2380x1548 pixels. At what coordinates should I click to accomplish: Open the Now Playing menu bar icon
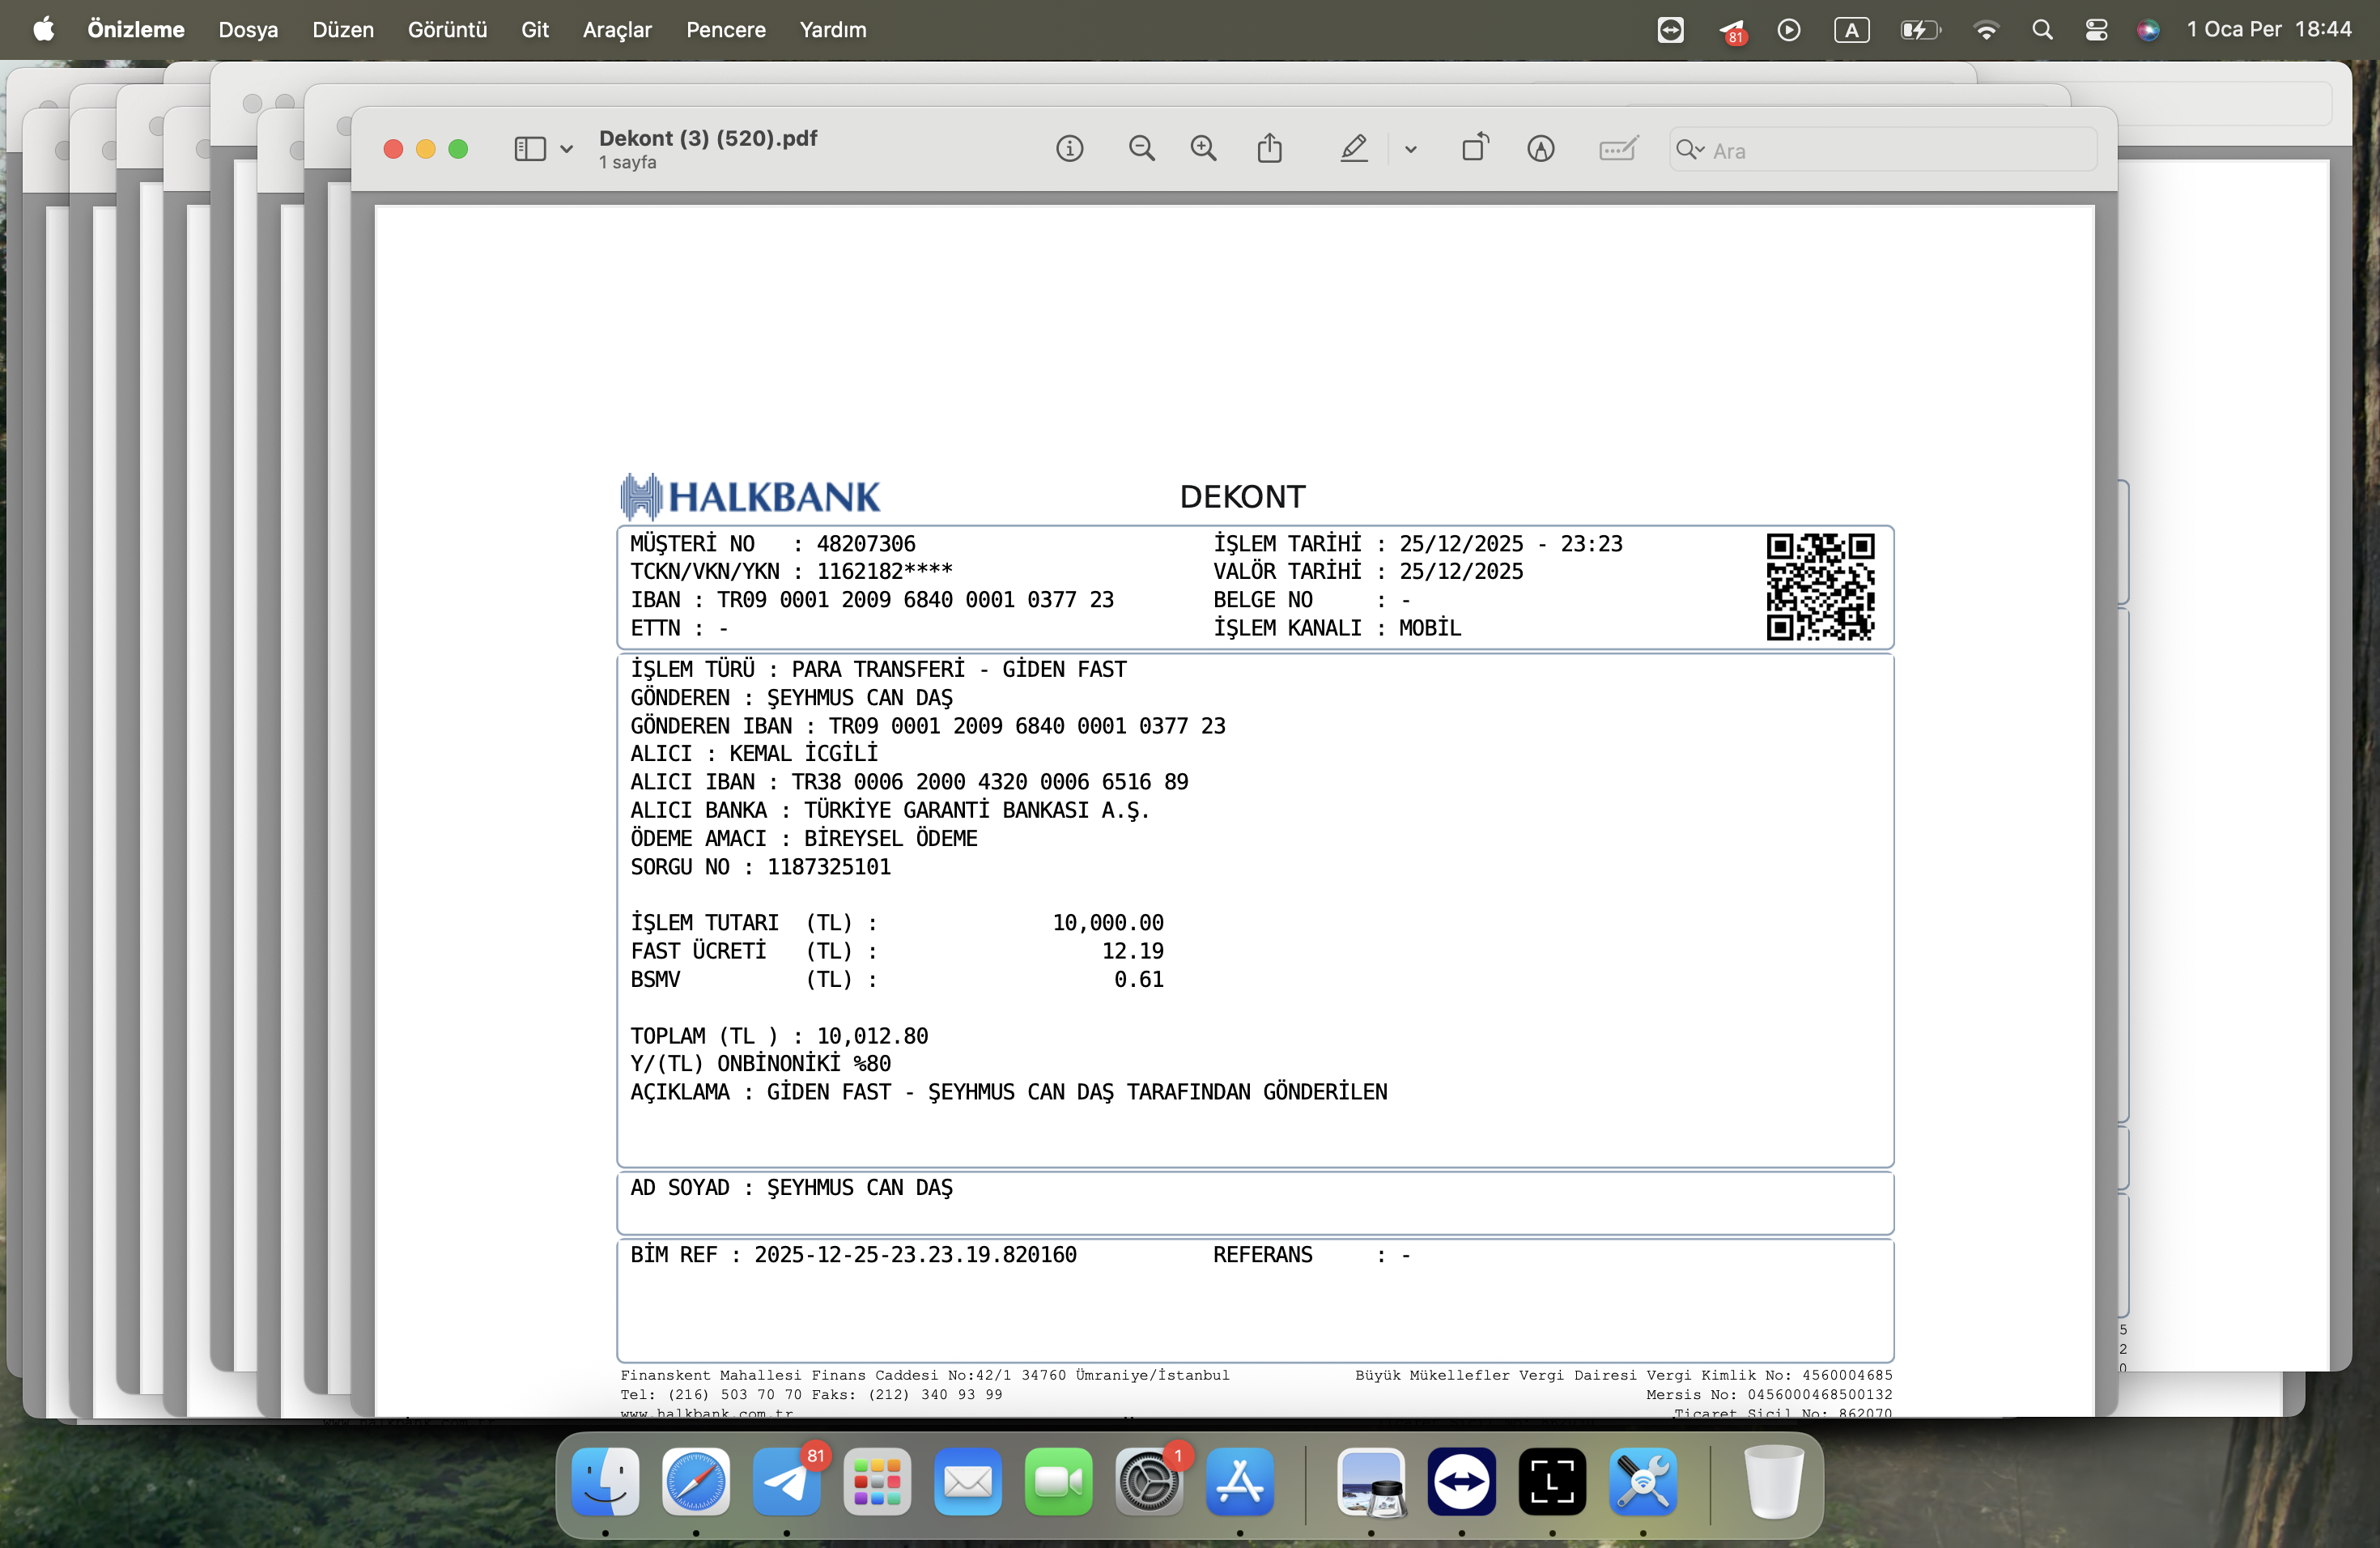pyautogui.click(x=1789, y=30)
